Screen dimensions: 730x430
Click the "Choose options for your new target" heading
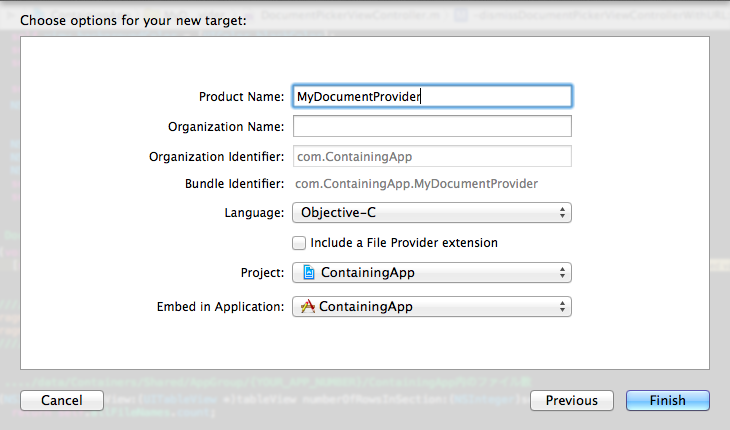point(133,20)
